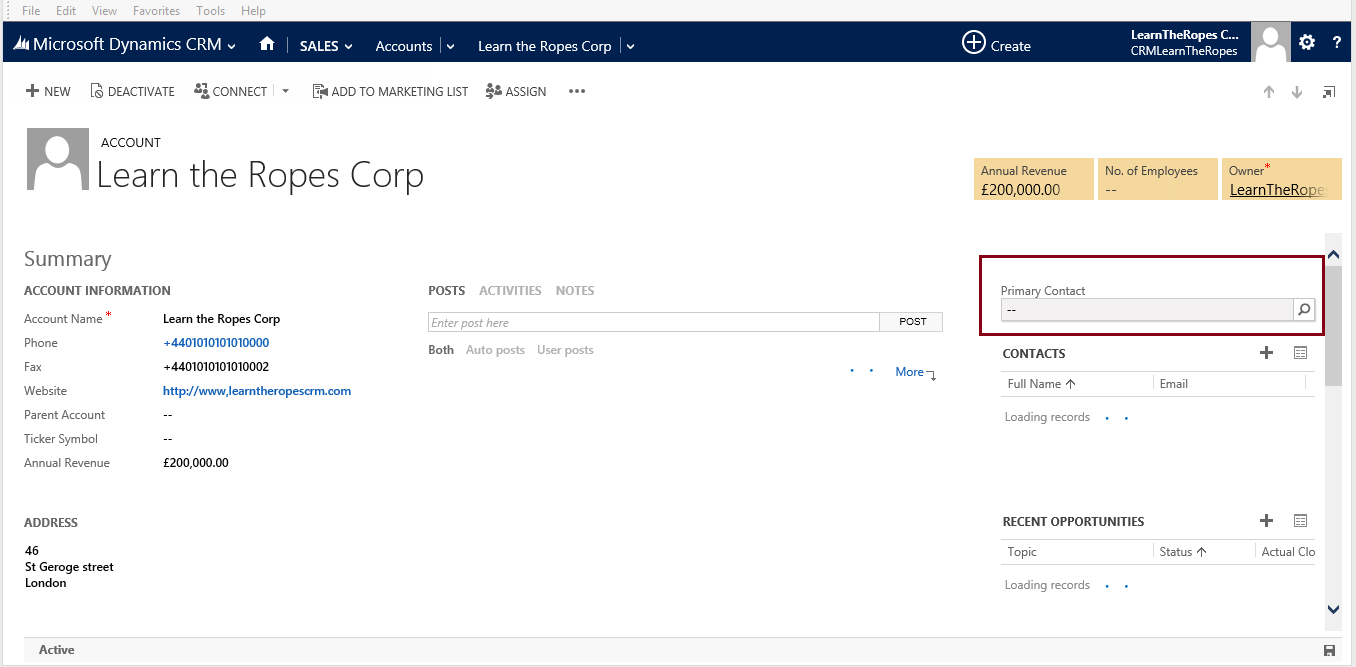Select the Auto posts filter
Screen dimensions: 1356x667
(495, 349)
